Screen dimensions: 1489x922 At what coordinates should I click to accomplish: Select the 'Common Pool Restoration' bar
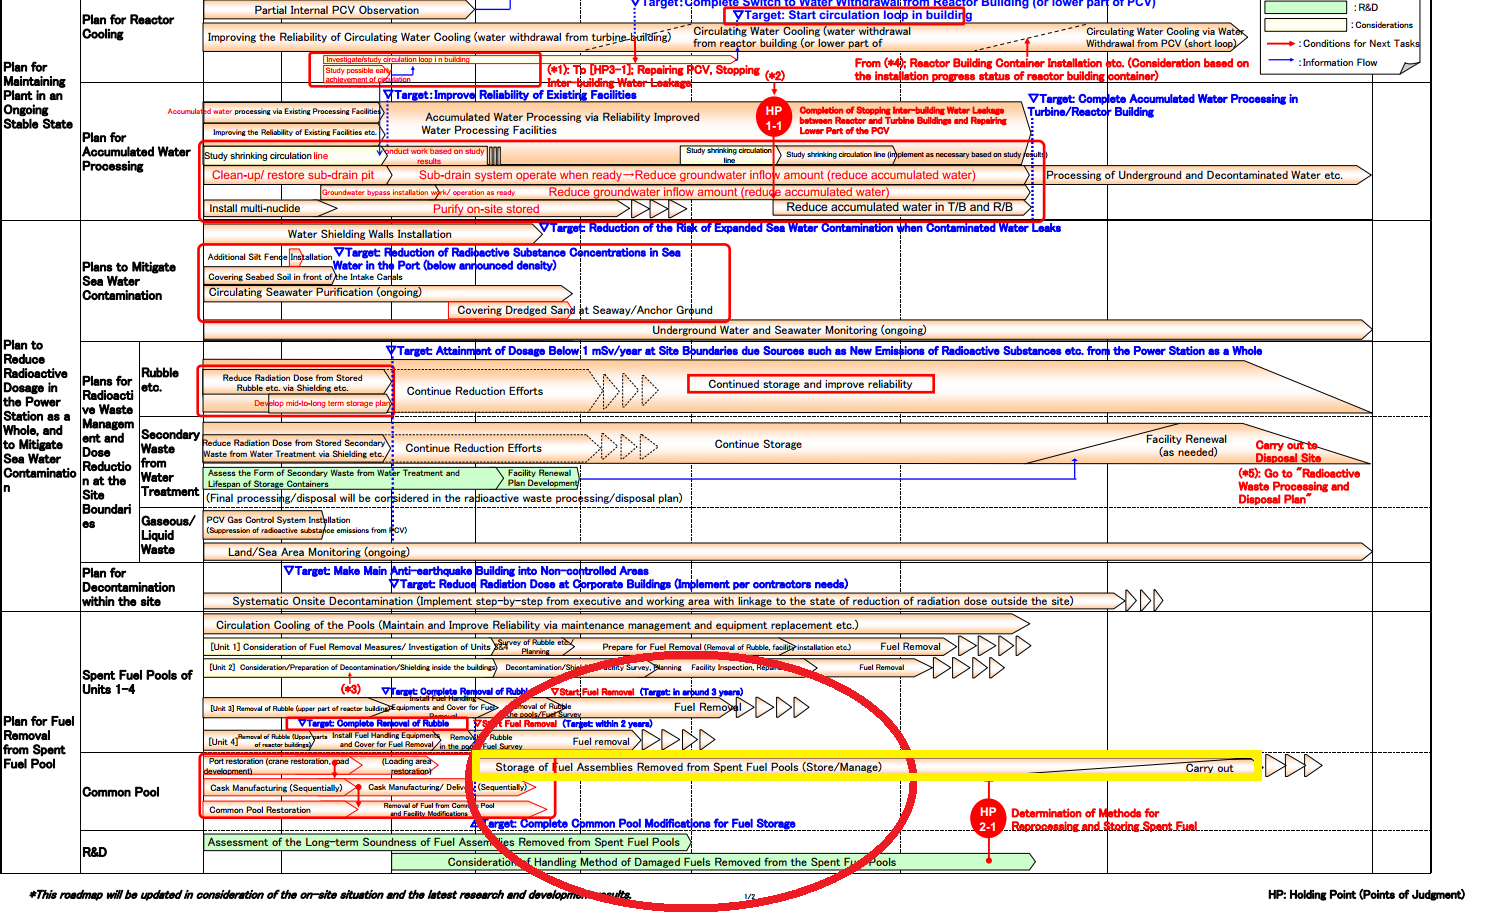[x=280, y=810]
